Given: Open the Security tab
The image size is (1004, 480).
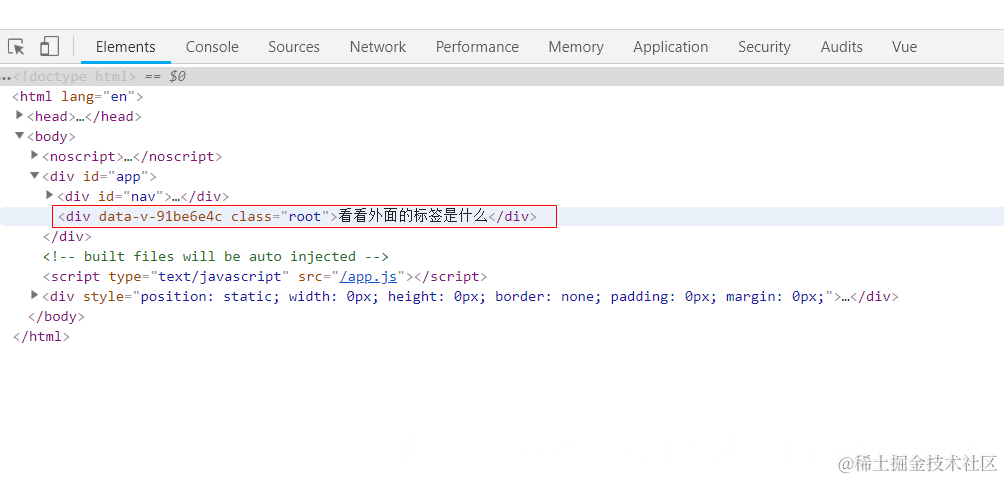Looking at the screenshot, I should 764,47.
